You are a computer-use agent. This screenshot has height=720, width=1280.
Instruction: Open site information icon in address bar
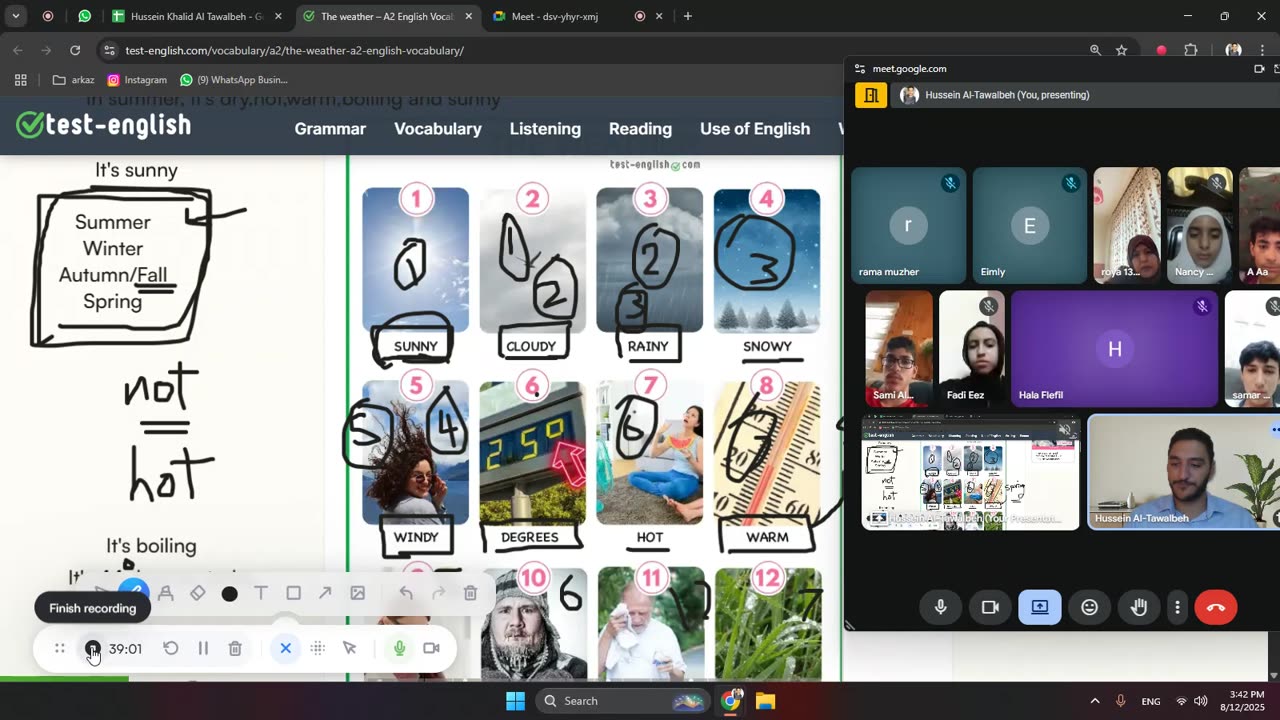click(109, 50)
